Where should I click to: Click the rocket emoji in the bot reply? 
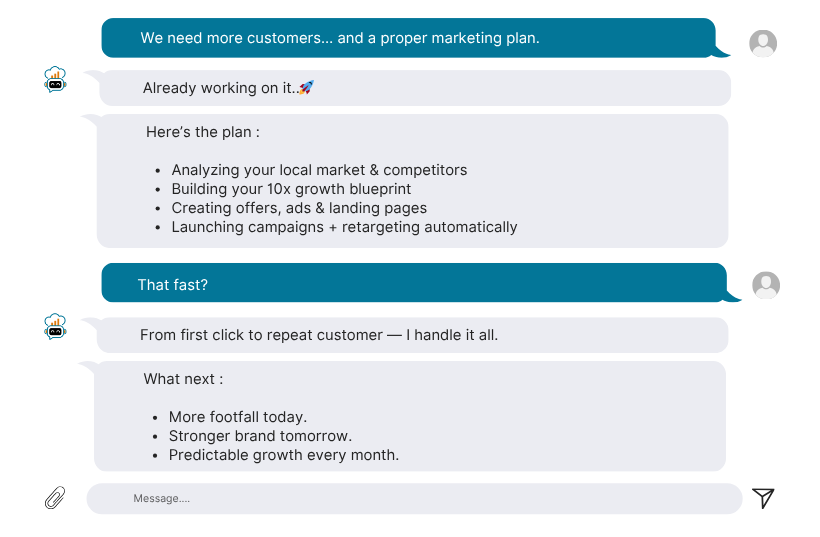(x=306, y=87)
